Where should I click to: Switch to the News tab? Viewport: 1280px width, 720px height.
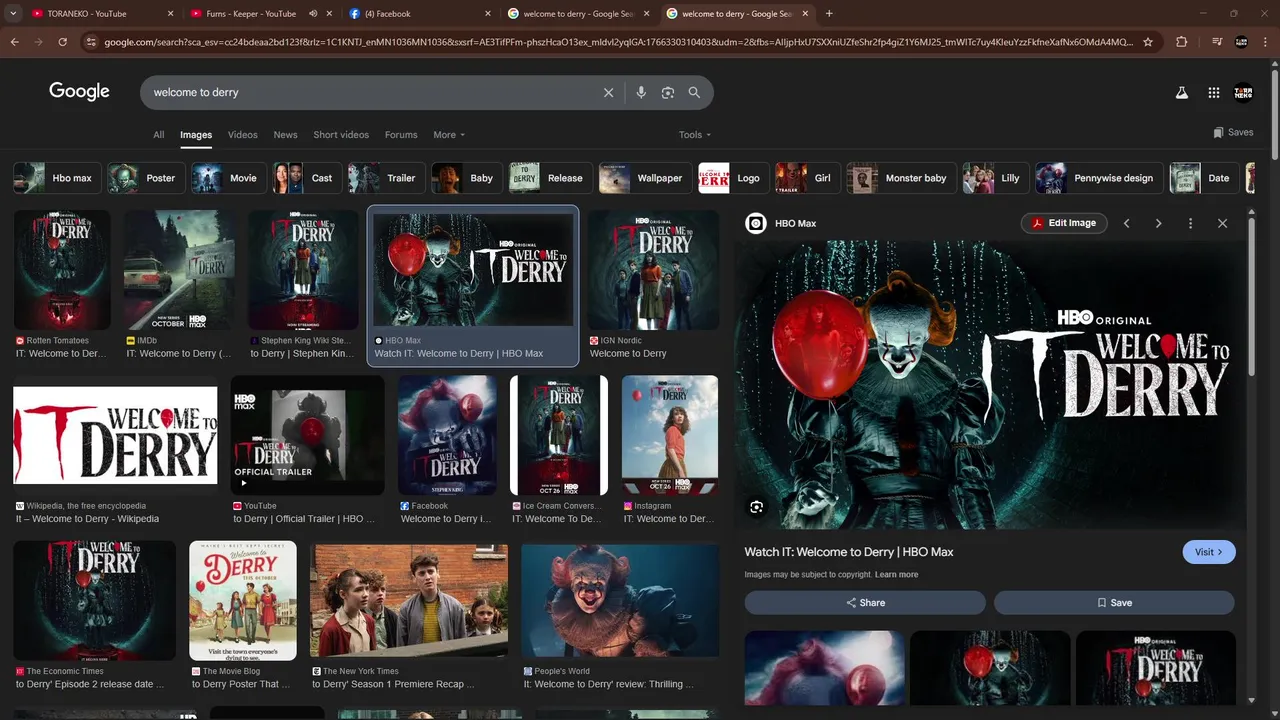pyautogui.click(x=285, y=135)
